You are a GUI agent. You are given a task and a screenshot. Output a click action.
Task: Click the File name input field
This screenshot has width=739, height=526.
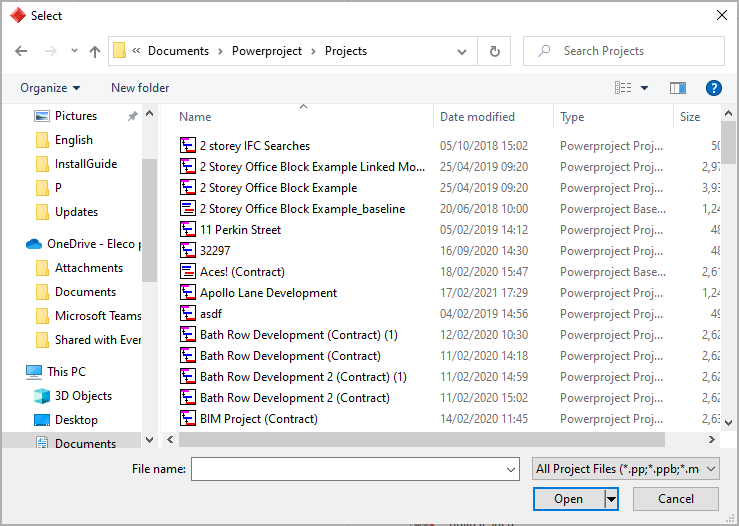coord(355,469)
